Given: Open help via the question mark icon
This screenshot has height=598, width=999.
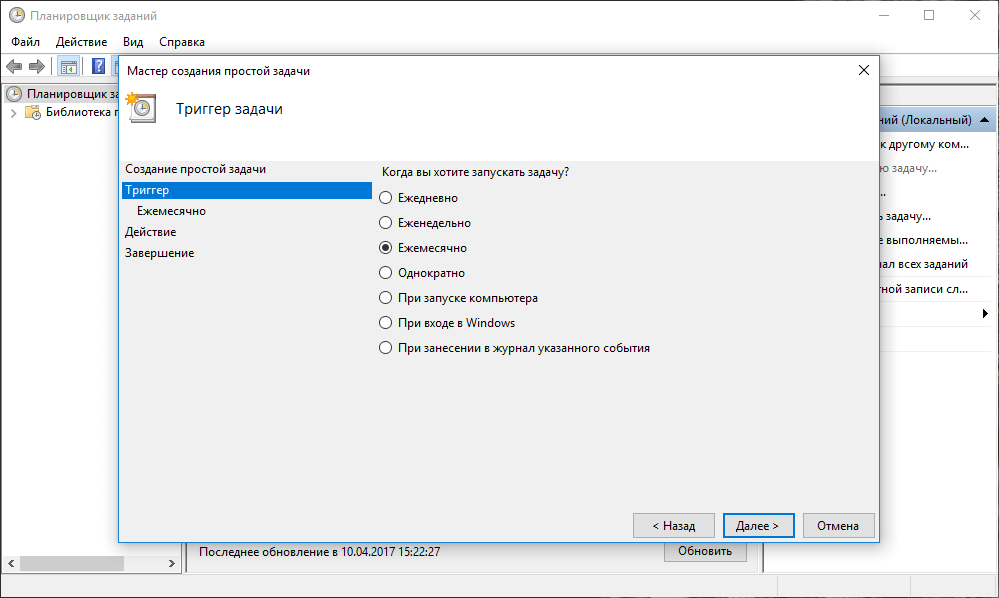Looking at the screenshot, I should pyautogui.click(x=99, y=66).
